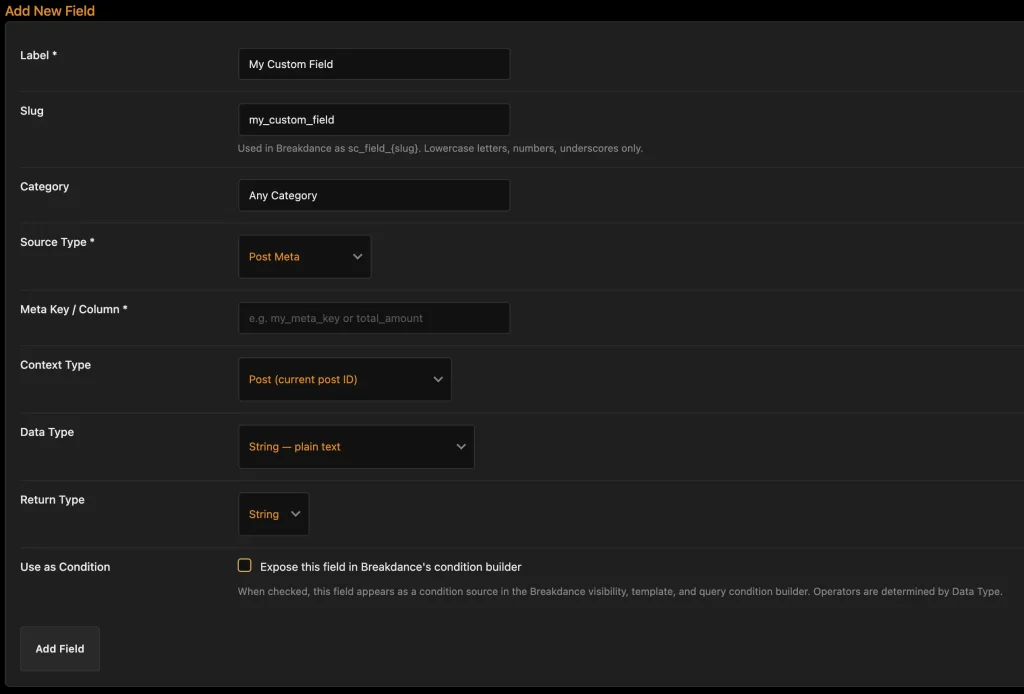The height and width of the screenshot is (694, 1024).
Task: Click the Use as Condition label
Action: [x=65, y=567]
